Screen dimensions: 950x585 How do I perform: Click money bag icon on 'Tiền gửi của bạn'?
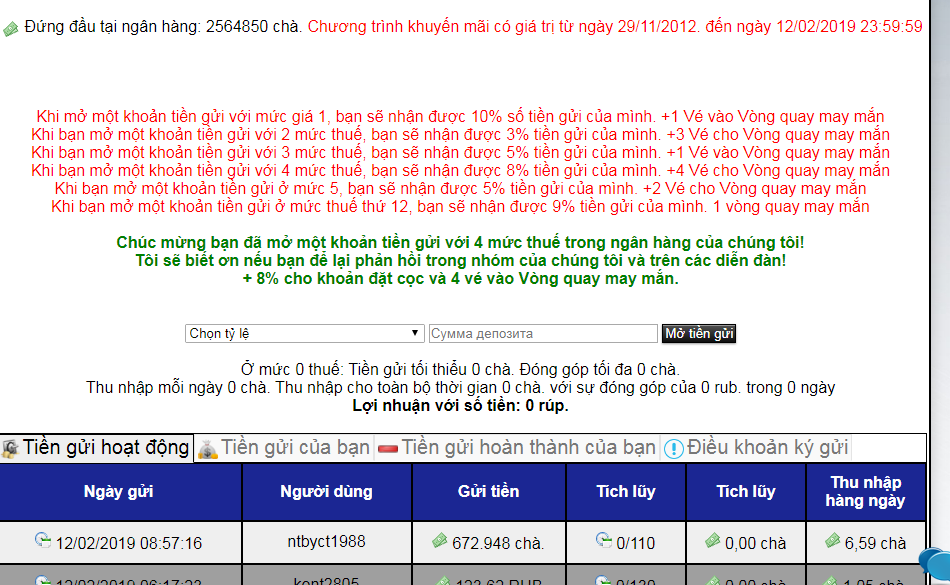pos(207,449)
